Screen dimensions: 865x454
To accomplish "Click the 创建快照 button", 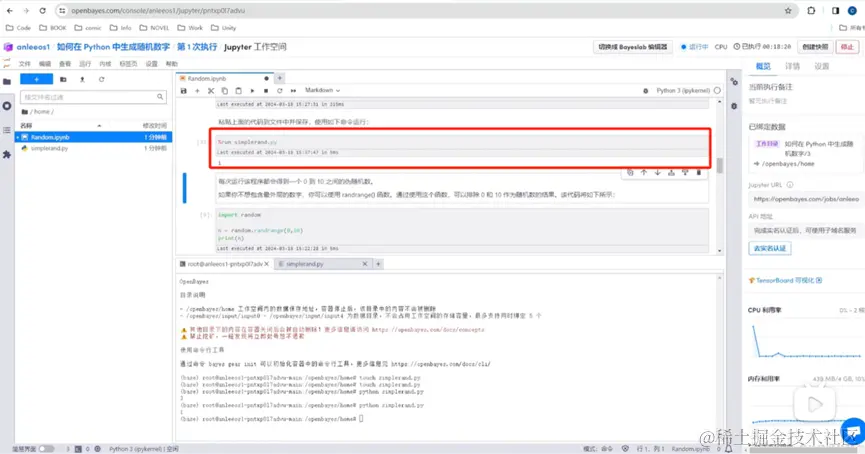I will (815, 47).
